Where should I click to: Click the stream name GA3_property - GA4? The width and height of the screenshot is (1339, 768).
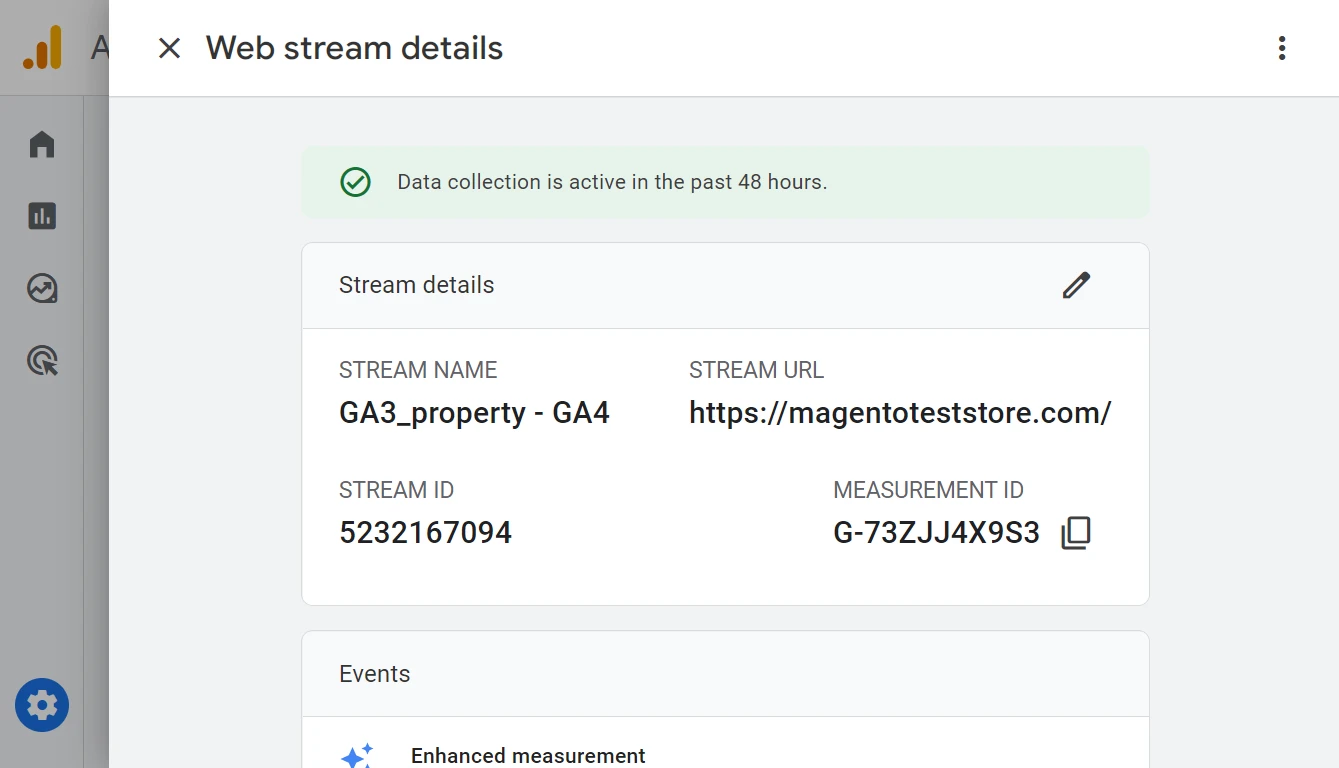click(x=474, y=413)
